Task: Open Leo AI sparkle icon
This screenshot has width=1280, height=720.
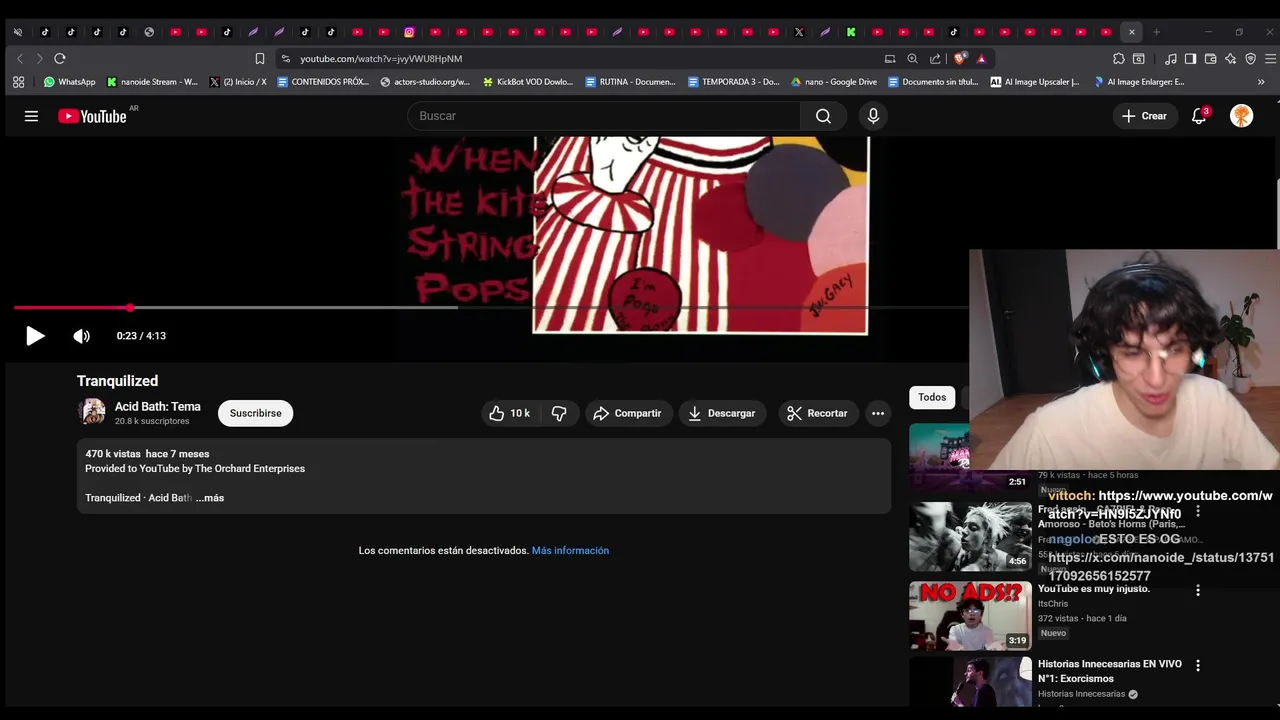Action: [1230, 59]
